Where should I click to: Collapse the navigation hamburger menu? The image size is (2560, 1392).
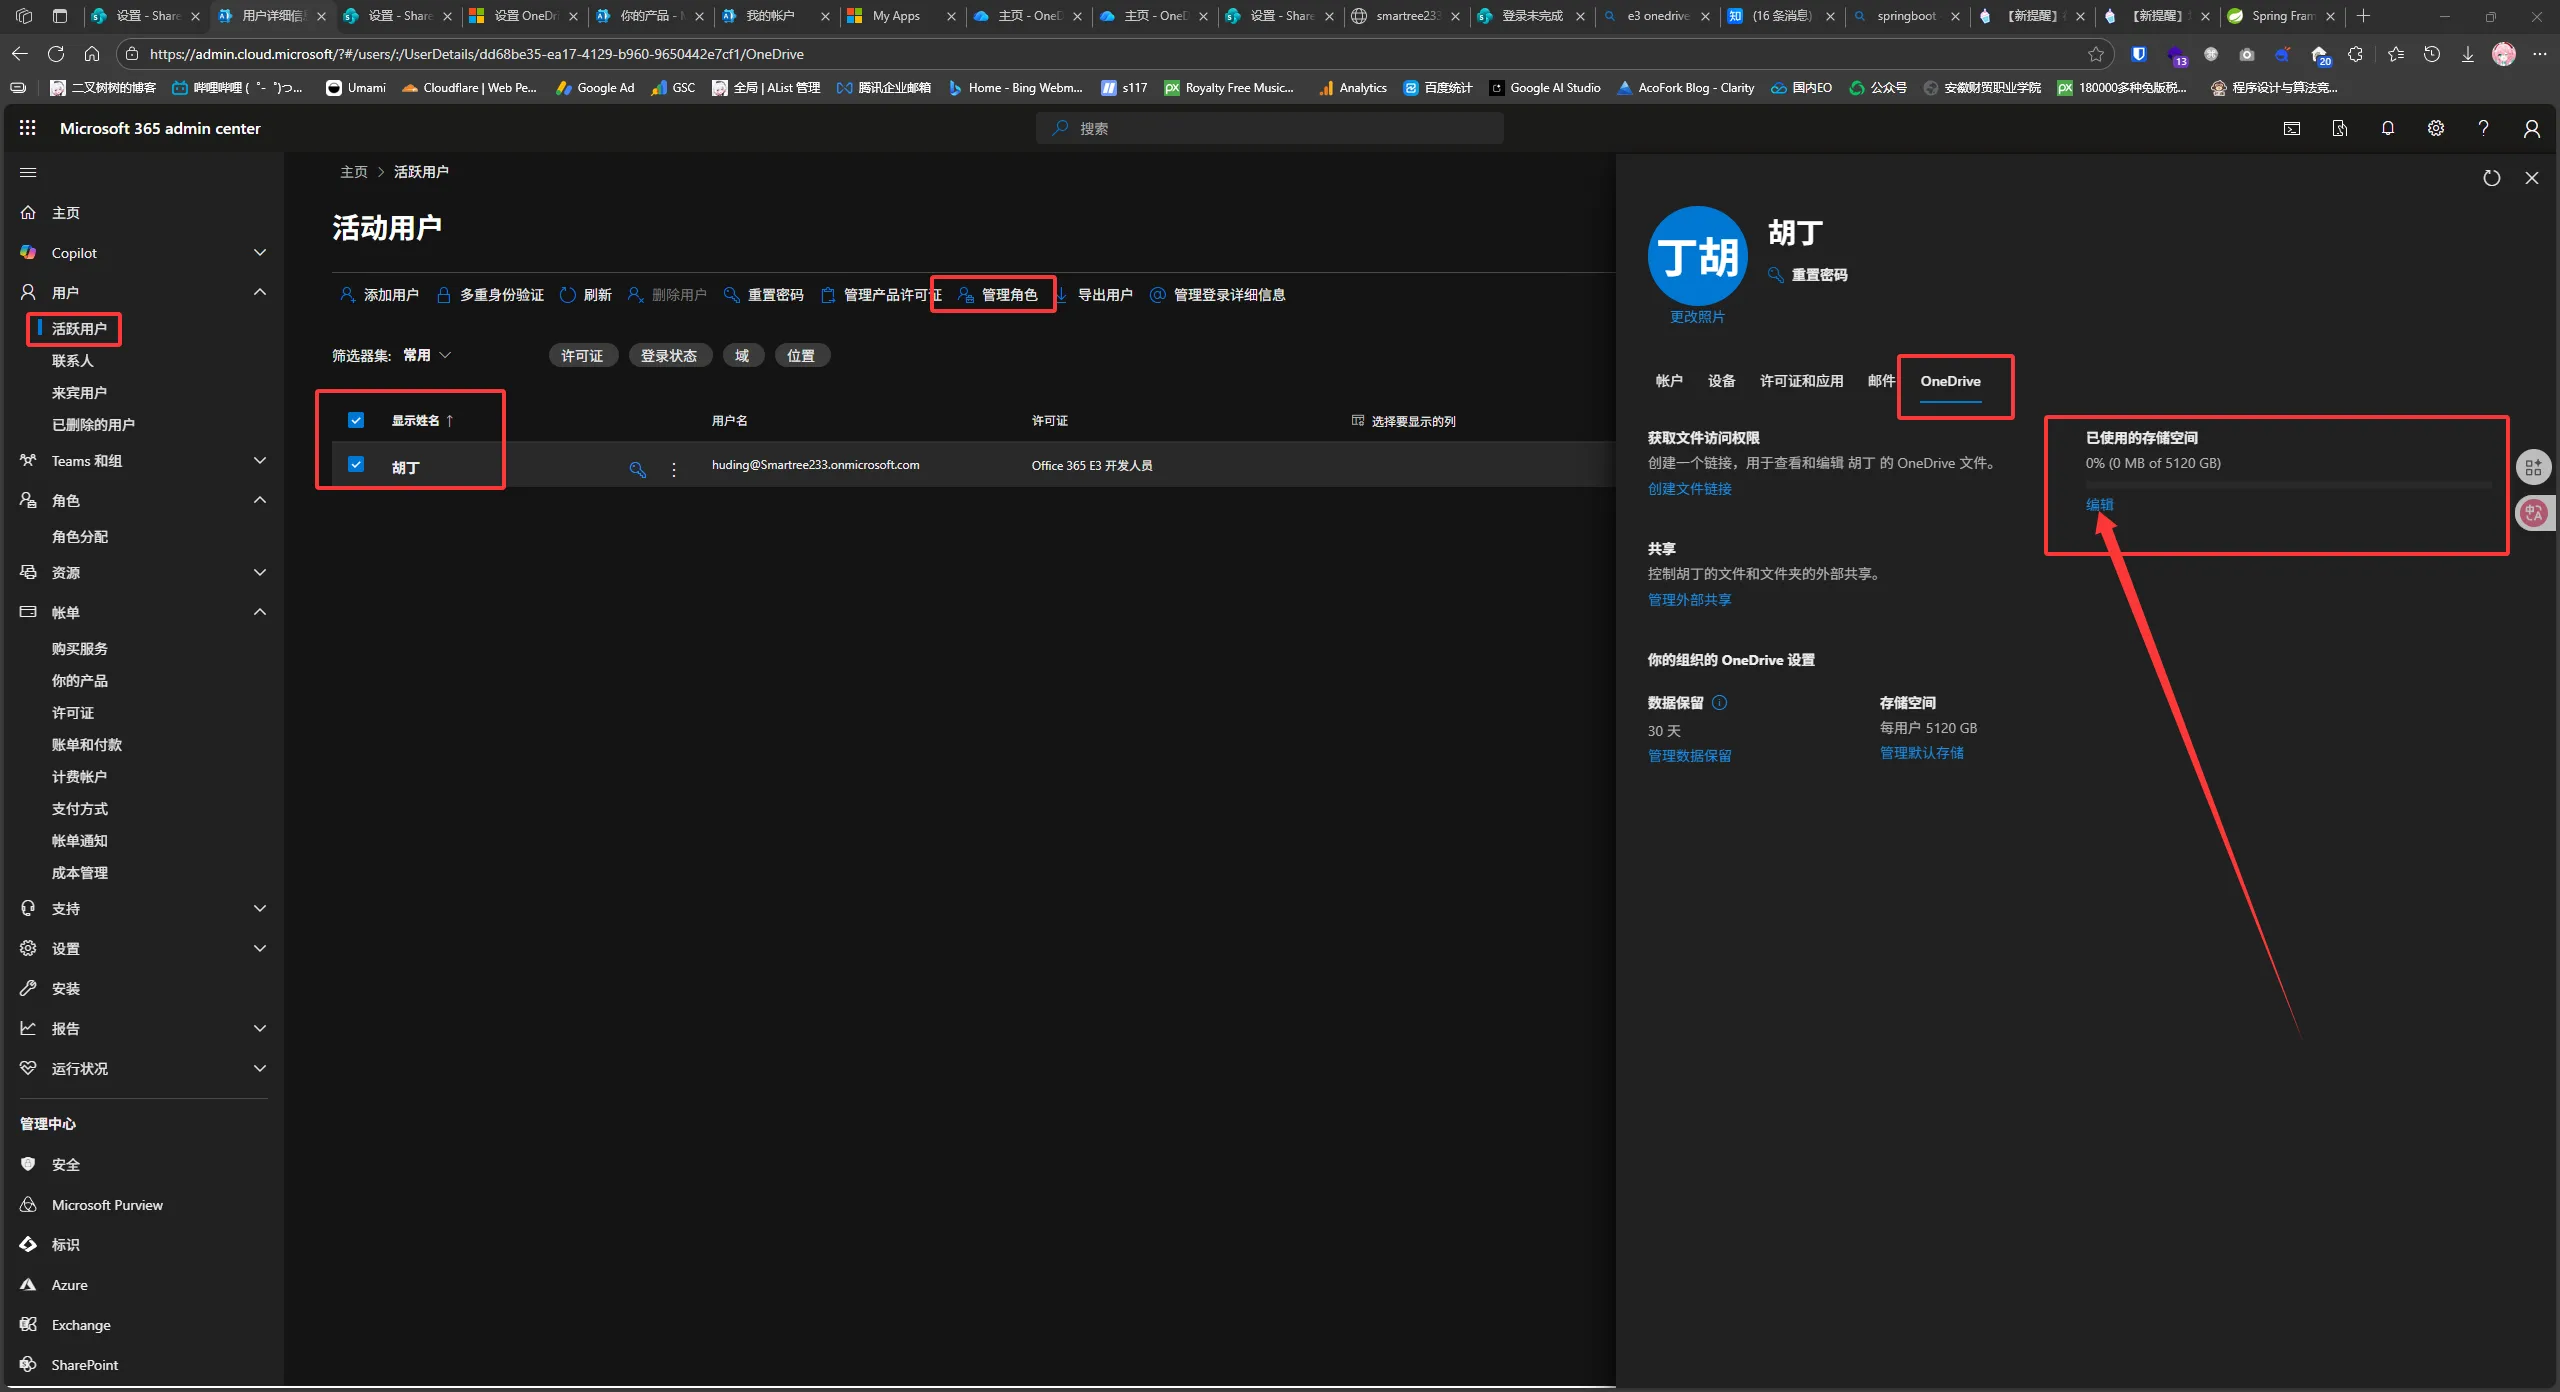pos(28,172)
